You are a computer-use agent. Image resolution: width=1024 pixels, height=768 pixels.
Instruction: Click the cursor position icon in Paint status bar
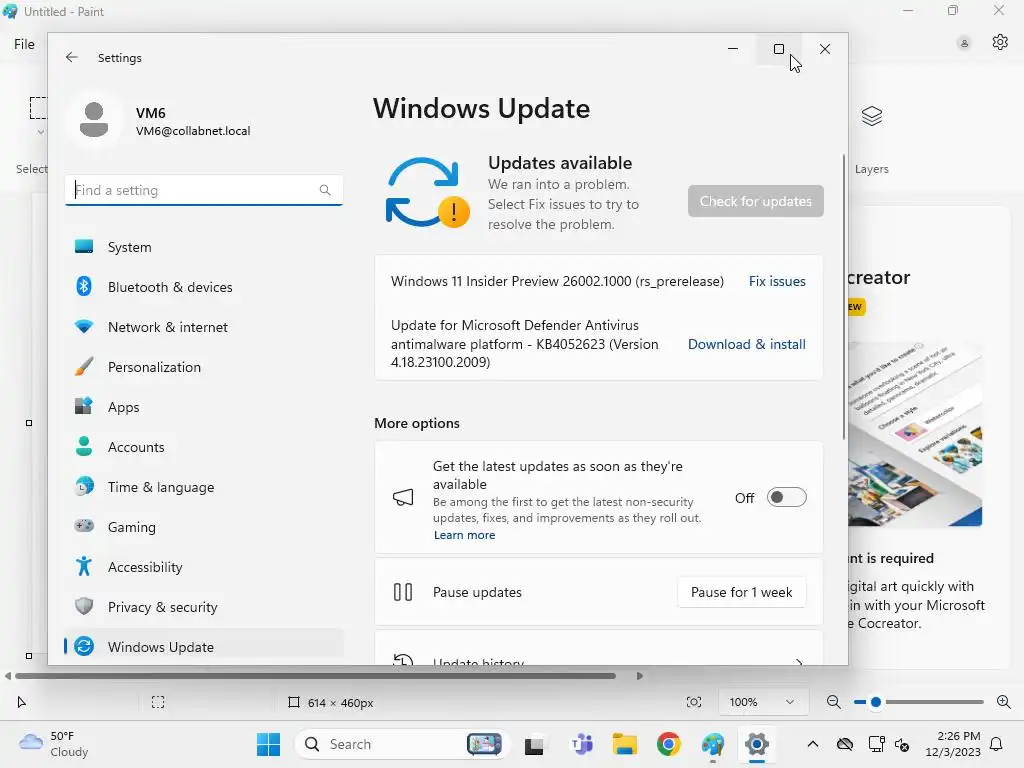coord(21,702)
